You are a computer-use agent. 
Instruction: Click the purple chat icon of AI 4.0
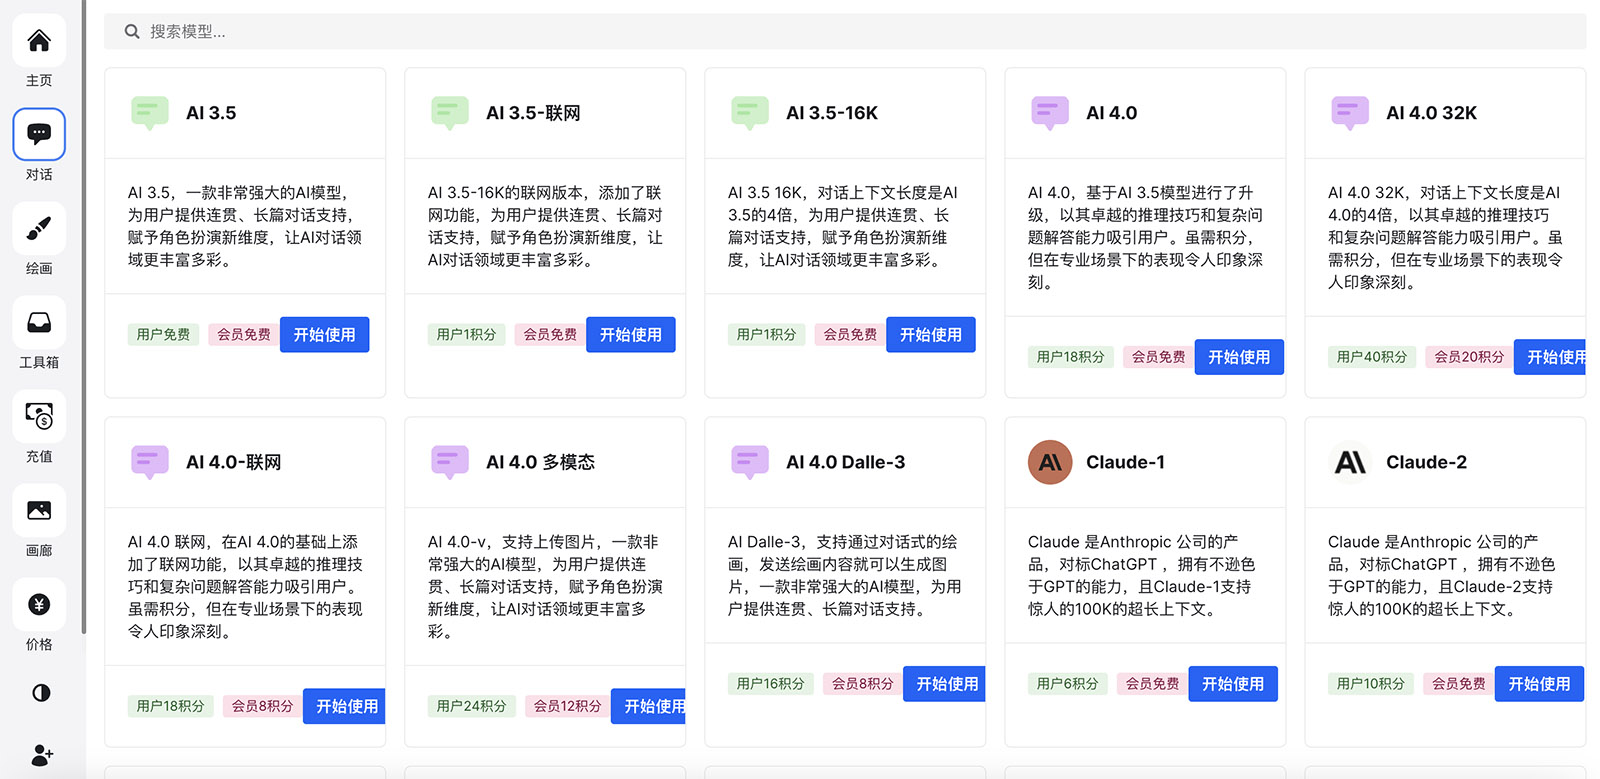pos(1050,113)
